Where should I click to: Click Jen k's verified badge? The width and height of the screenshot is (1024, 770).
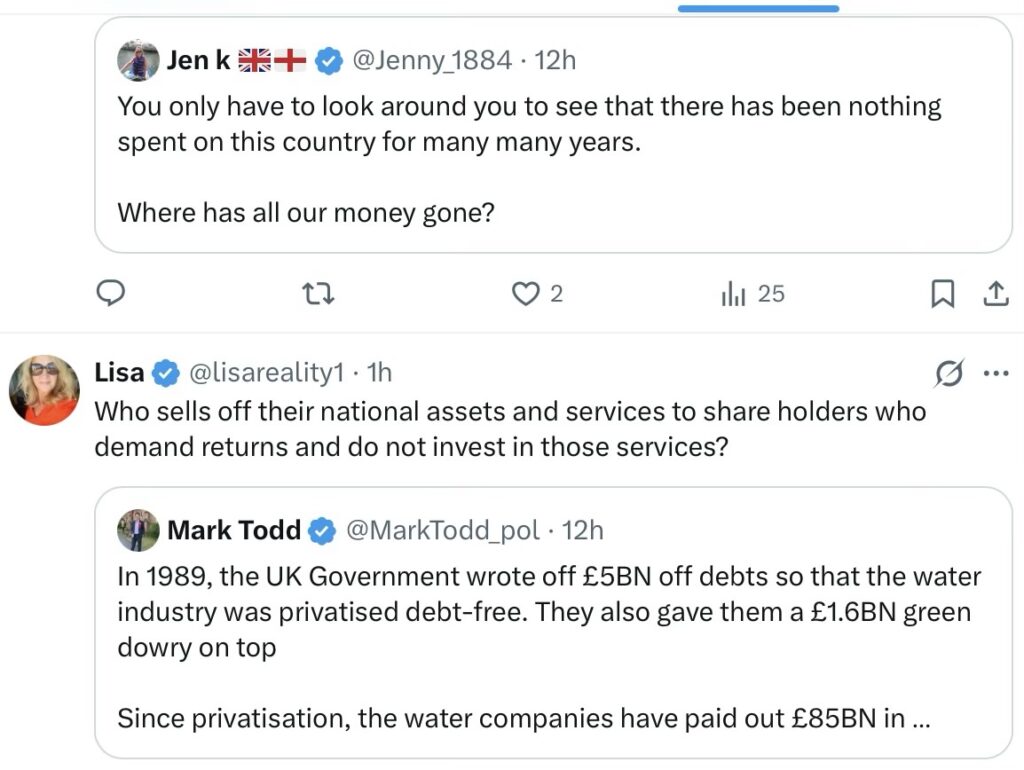pyautogui.click(x=328, y=61)
